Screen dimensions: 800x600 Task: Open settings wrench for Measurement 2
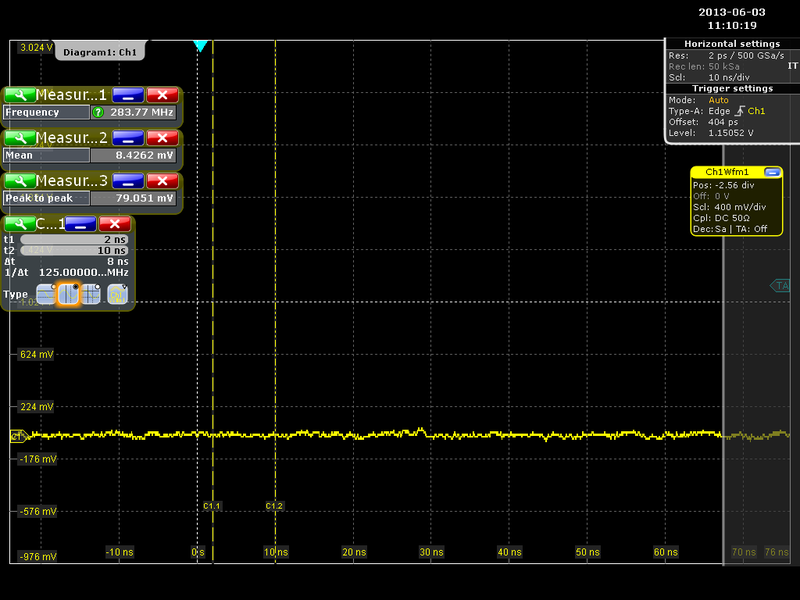[19, 138]
